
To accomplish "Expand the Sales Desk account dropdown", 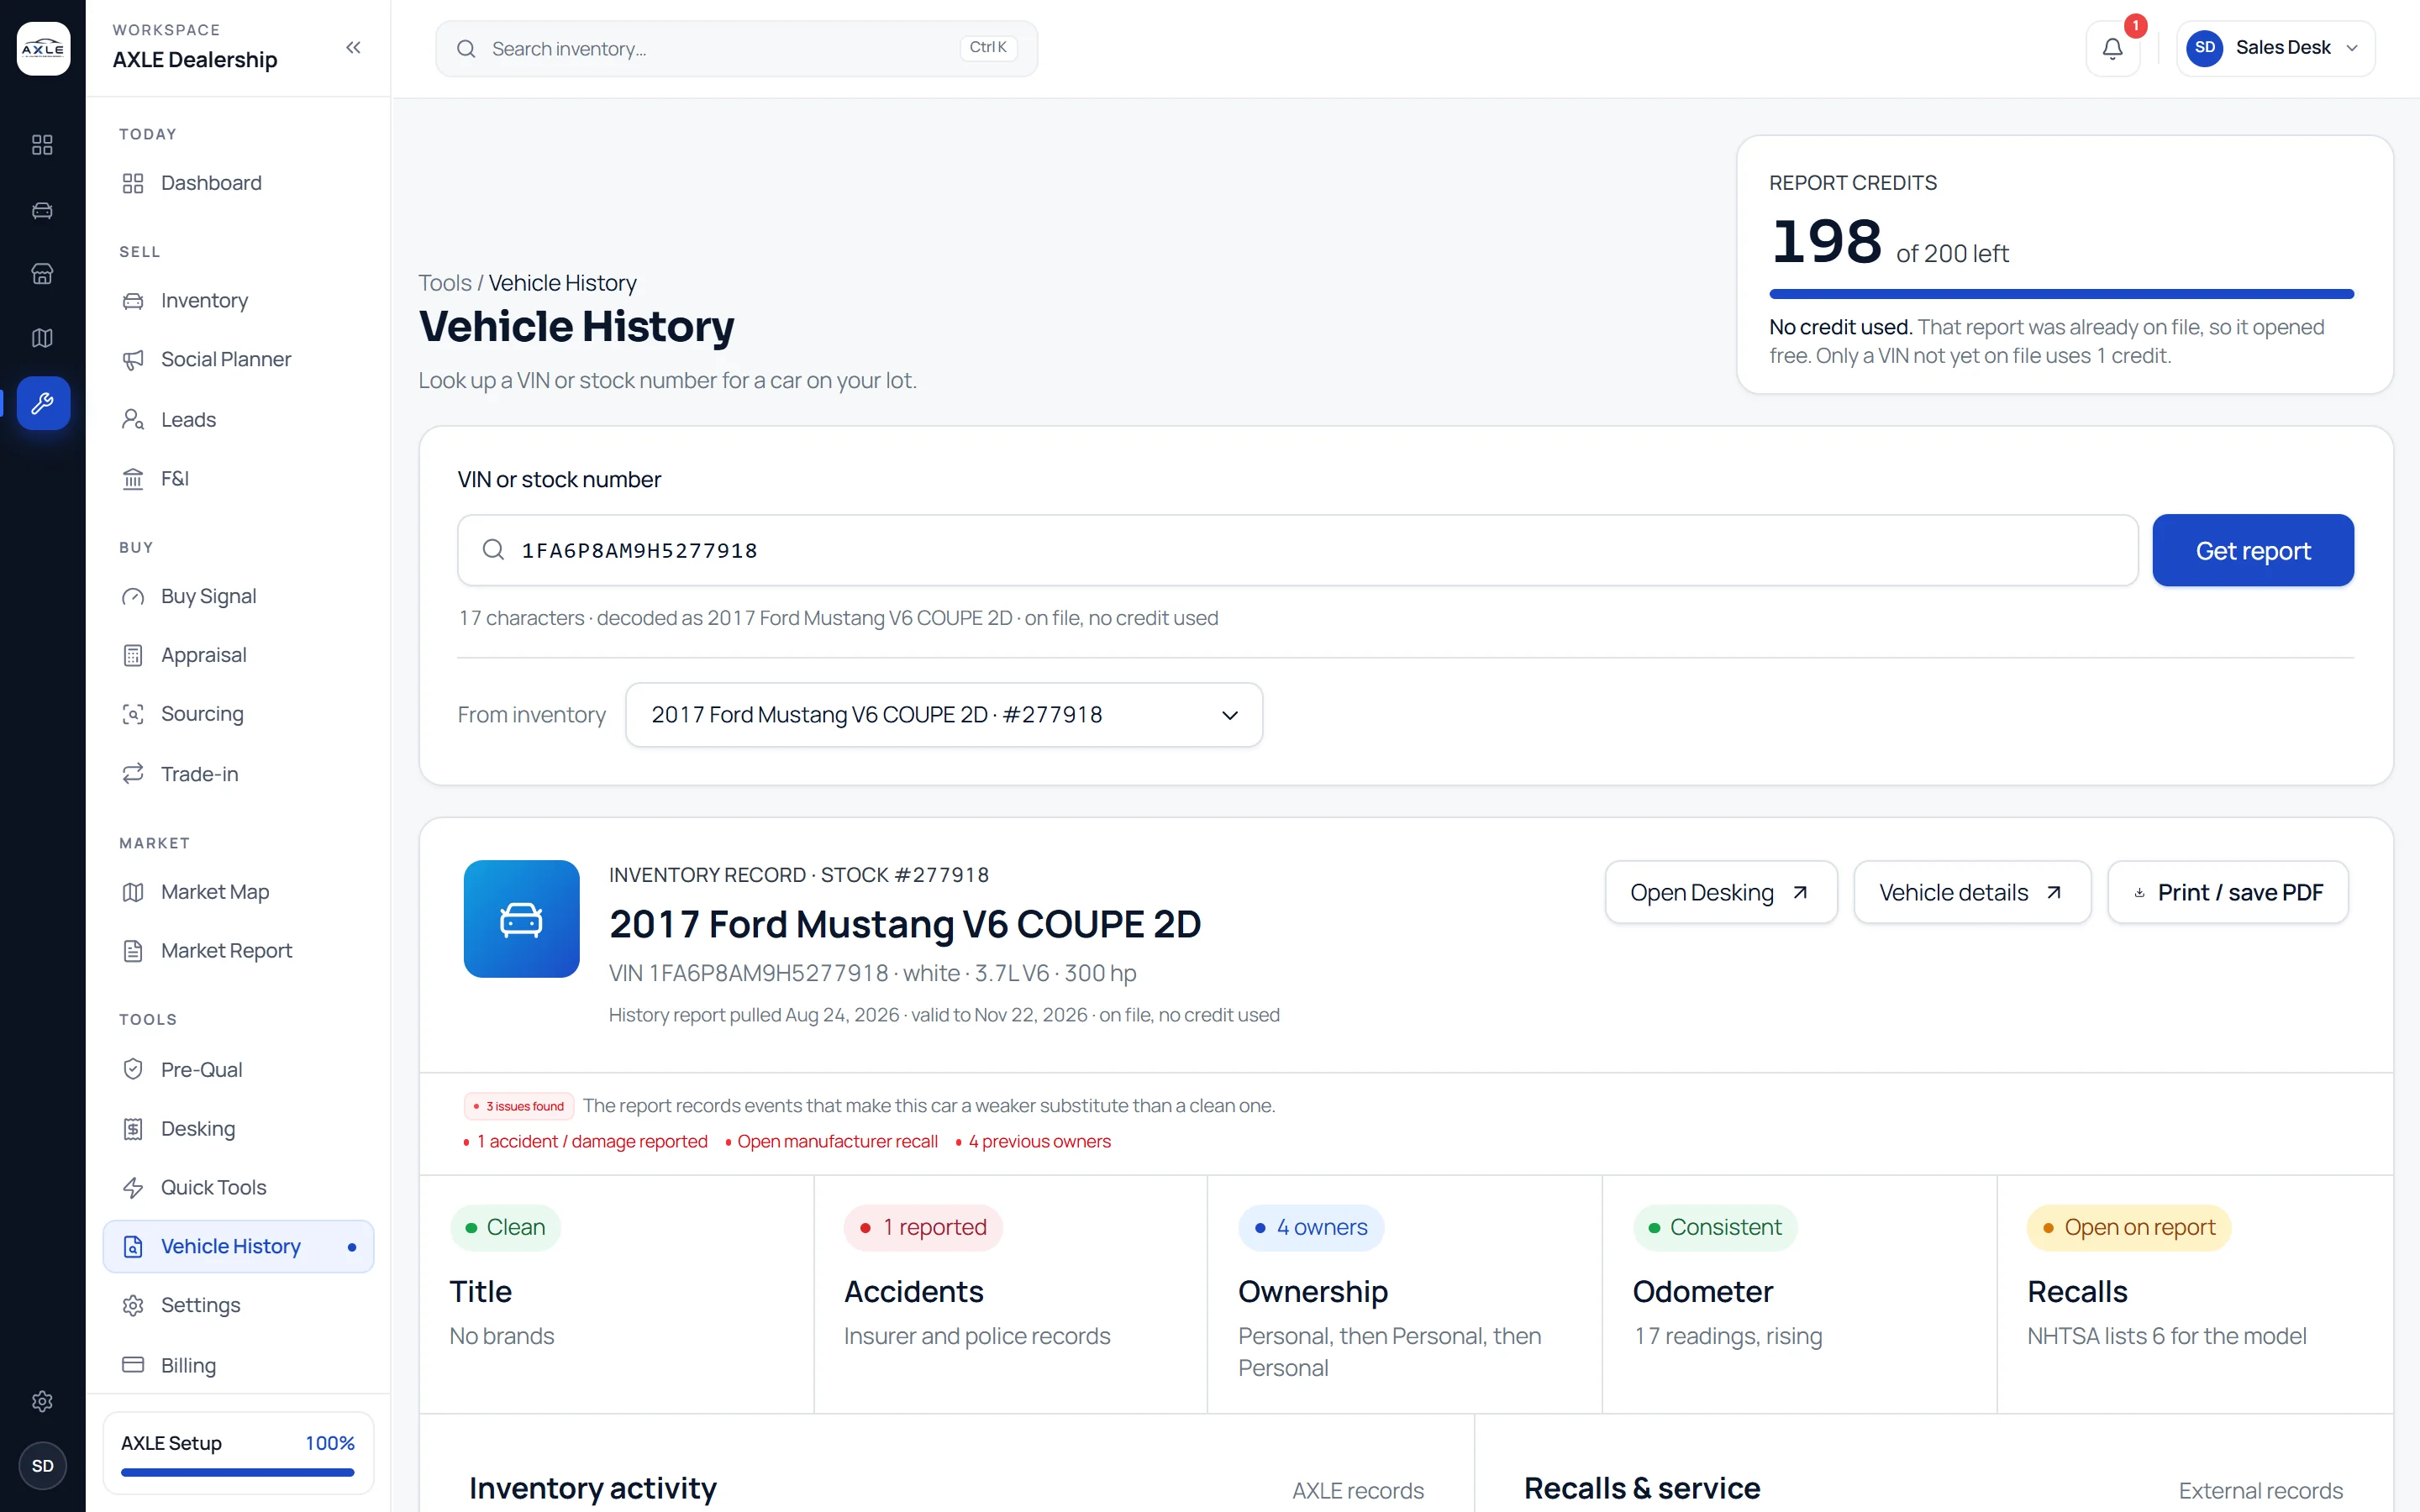I will point(2275,48).
